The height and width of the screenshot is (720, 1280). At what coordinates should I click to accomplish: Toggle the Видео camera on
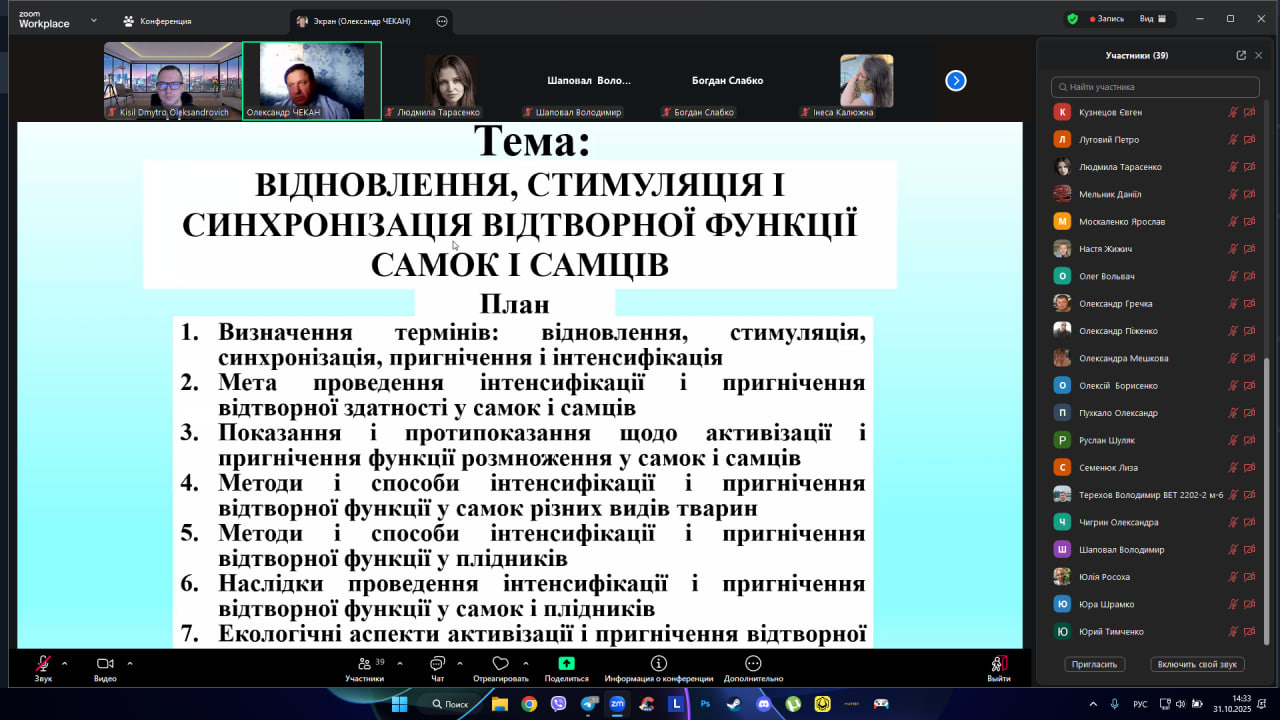(105, 664)
